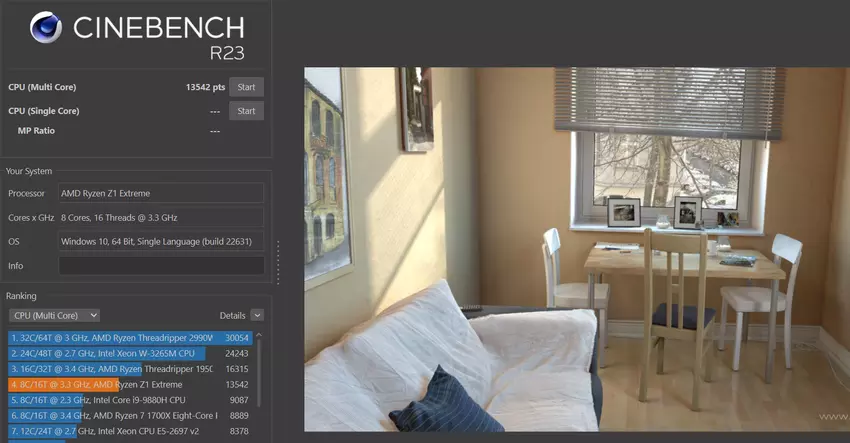Click the Processor name field
The image size is (850, 443).
(161, 193)
